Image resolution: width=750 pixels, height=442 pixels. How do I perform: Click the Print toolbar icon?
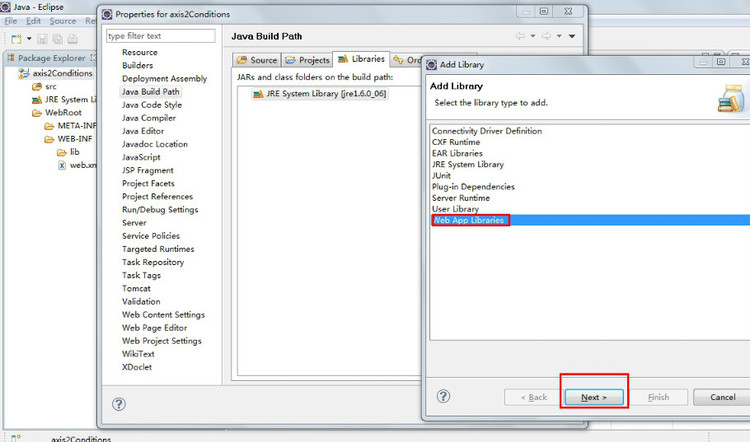72,39
